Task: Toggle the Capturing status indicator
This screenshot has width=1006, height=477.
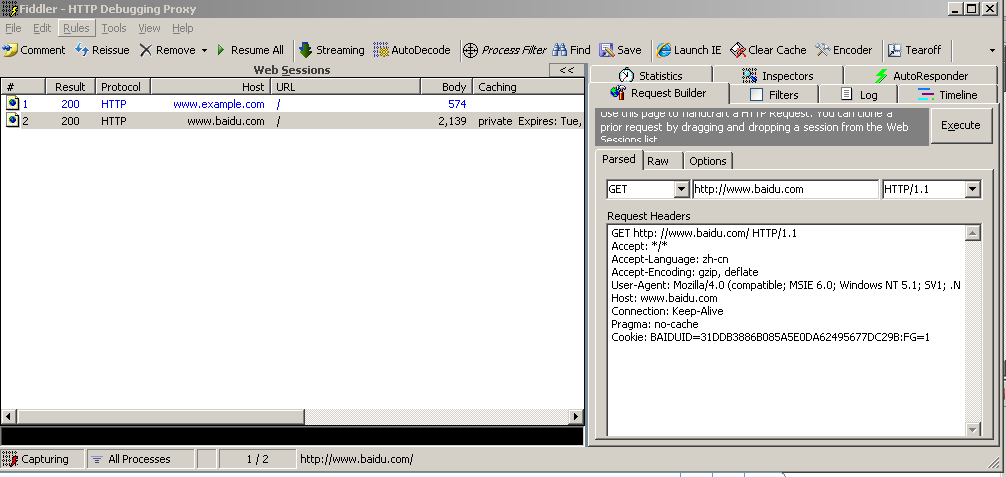Action: pos(37,459)
